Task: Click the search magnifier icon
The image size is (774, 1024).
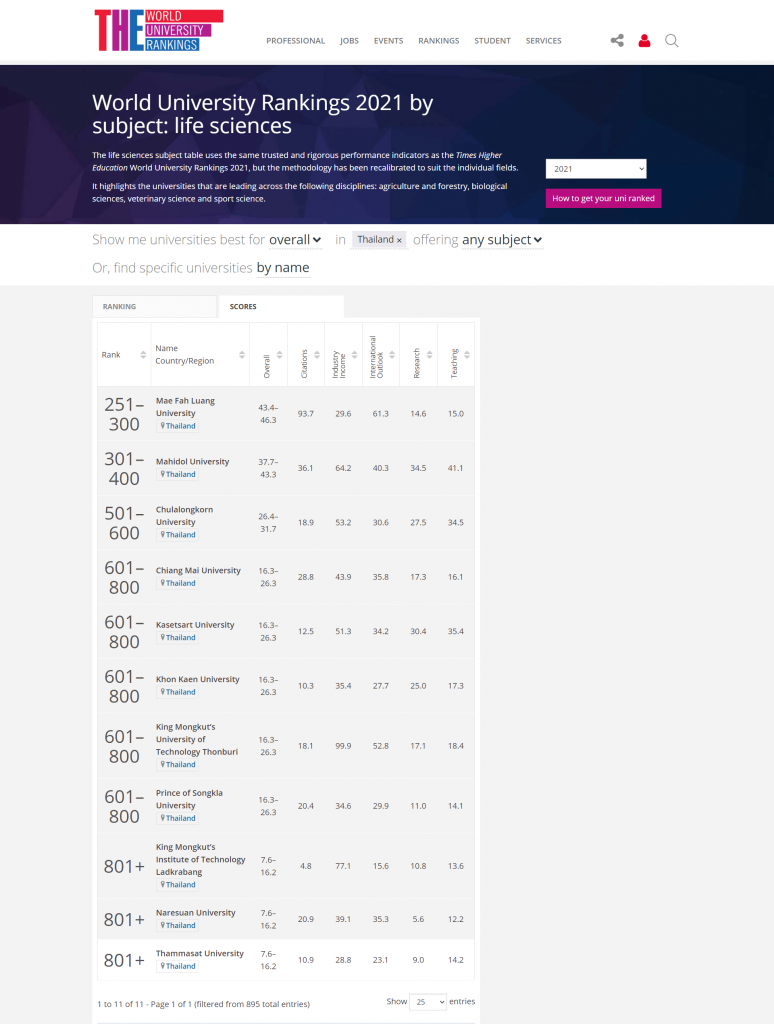Action: [671, 40]
